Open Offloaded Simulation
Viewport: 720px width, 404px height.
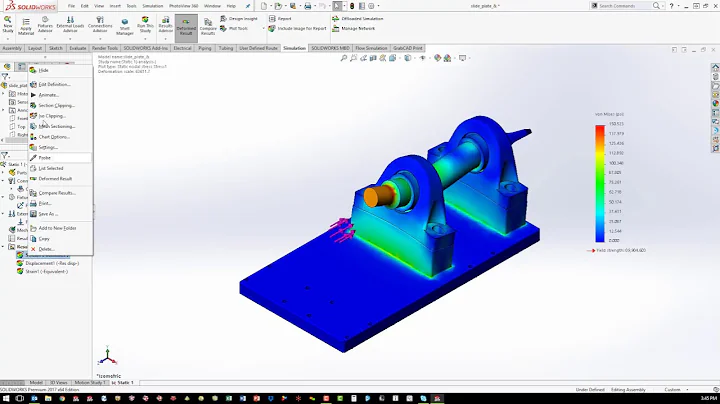tap(358, 19)
